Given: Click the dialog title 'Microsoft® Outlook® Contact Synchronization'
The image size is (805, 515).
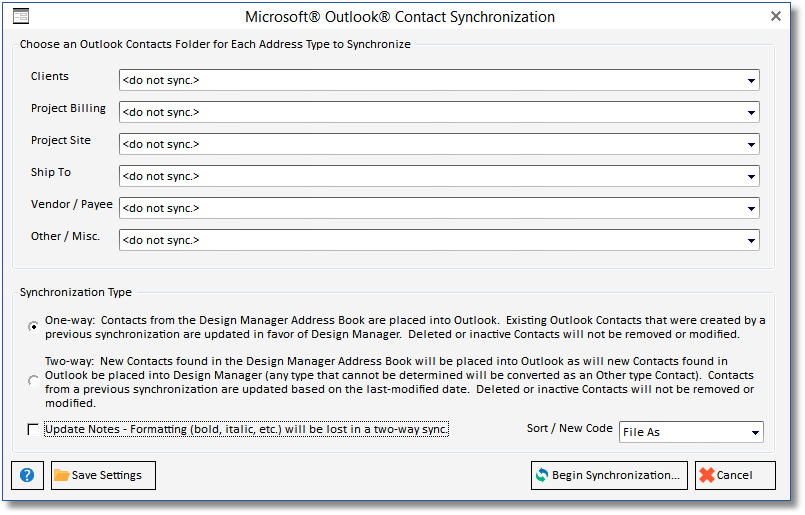Looking at the screenshot, I should (400, 17).
